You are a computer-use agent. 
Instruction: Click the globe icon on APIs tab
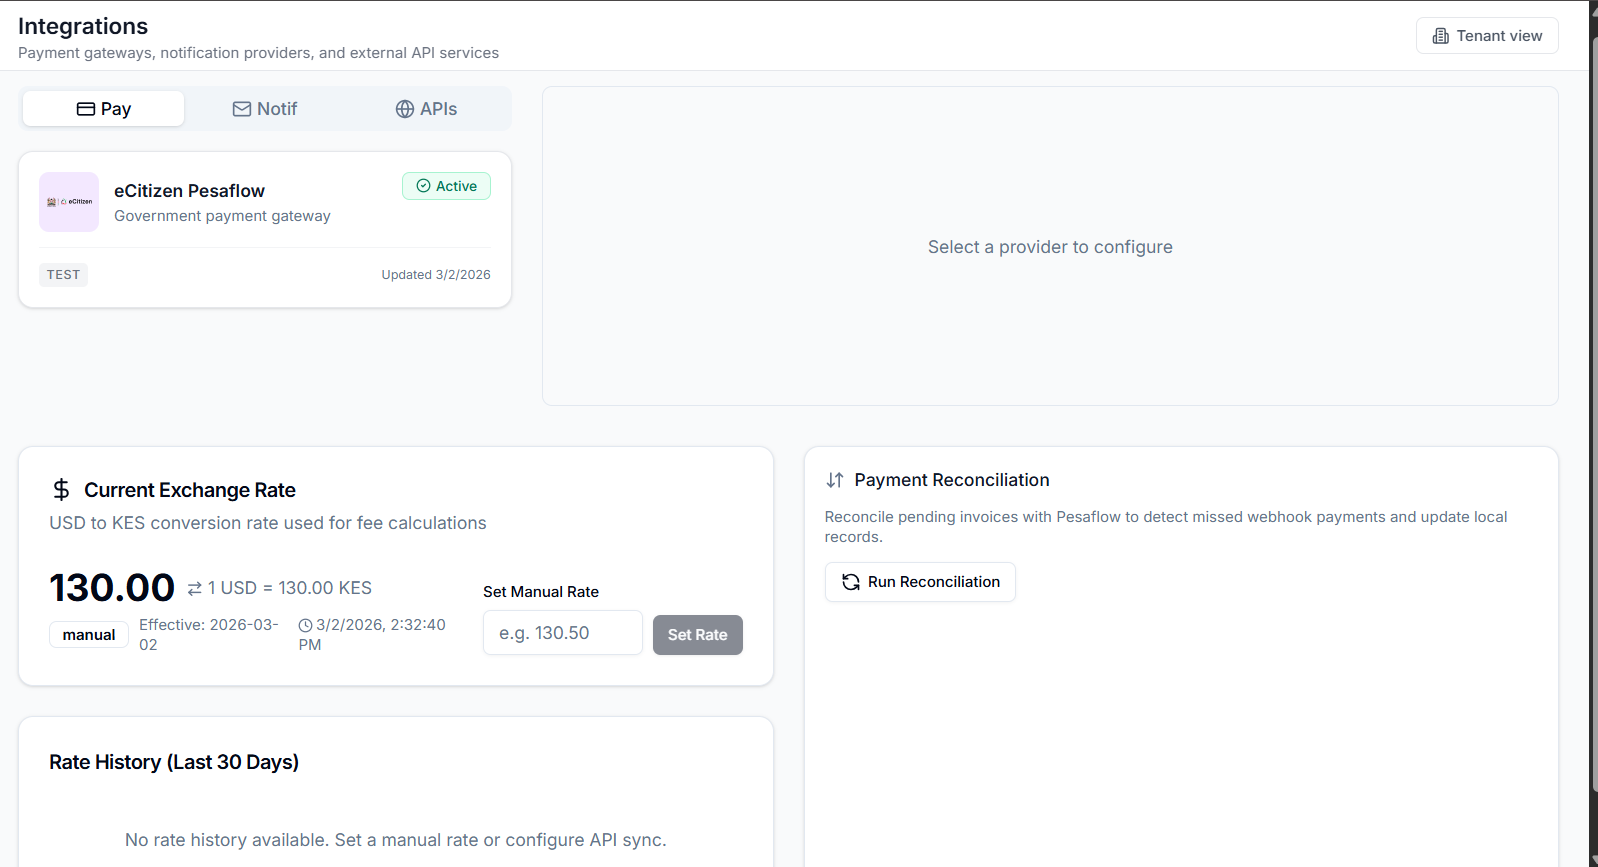(405, 109)
